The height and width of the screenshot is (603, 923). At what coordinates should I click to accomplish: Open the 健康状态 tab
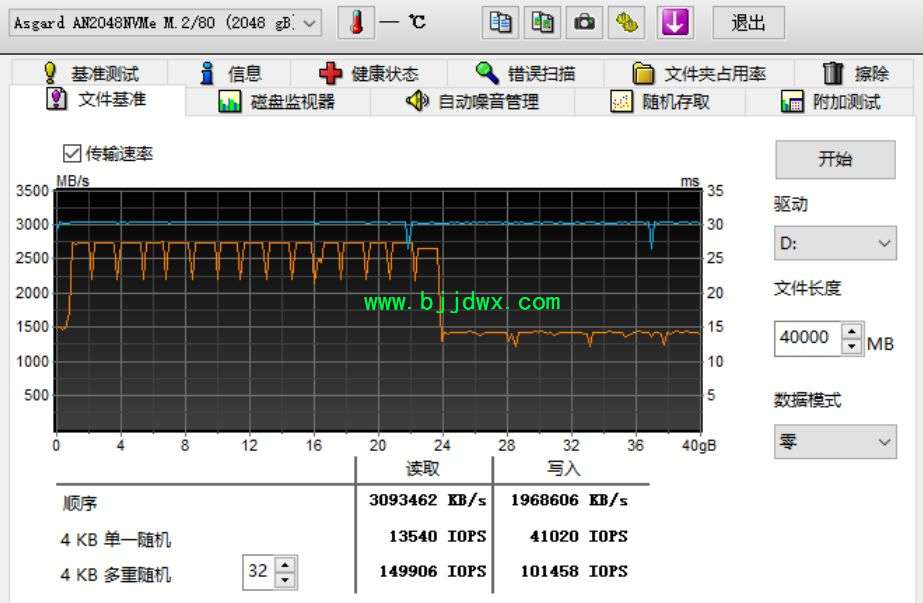368,74
